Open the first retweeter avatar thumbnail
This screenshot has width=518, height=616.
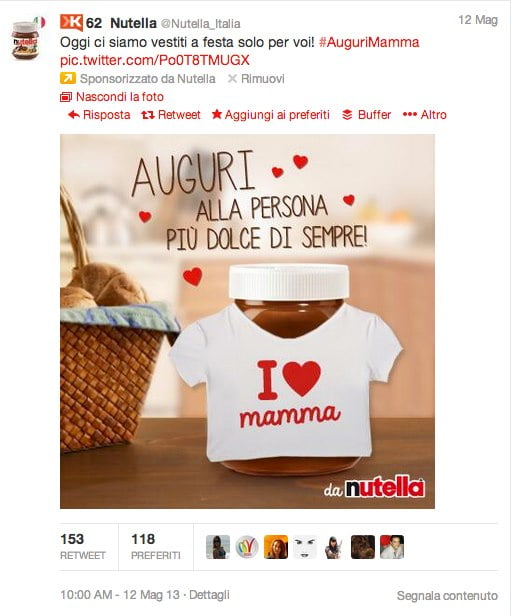pyautogui.click(x=218, y=547)
